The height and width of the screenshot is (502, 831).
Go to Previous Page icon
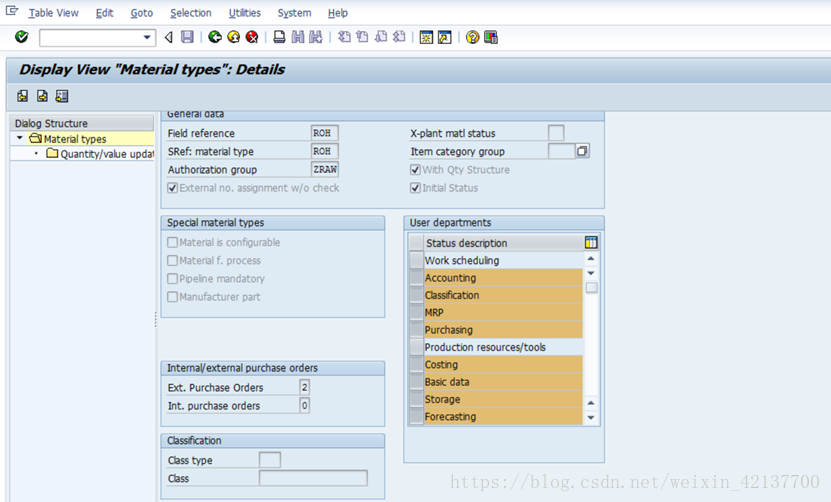363,37
